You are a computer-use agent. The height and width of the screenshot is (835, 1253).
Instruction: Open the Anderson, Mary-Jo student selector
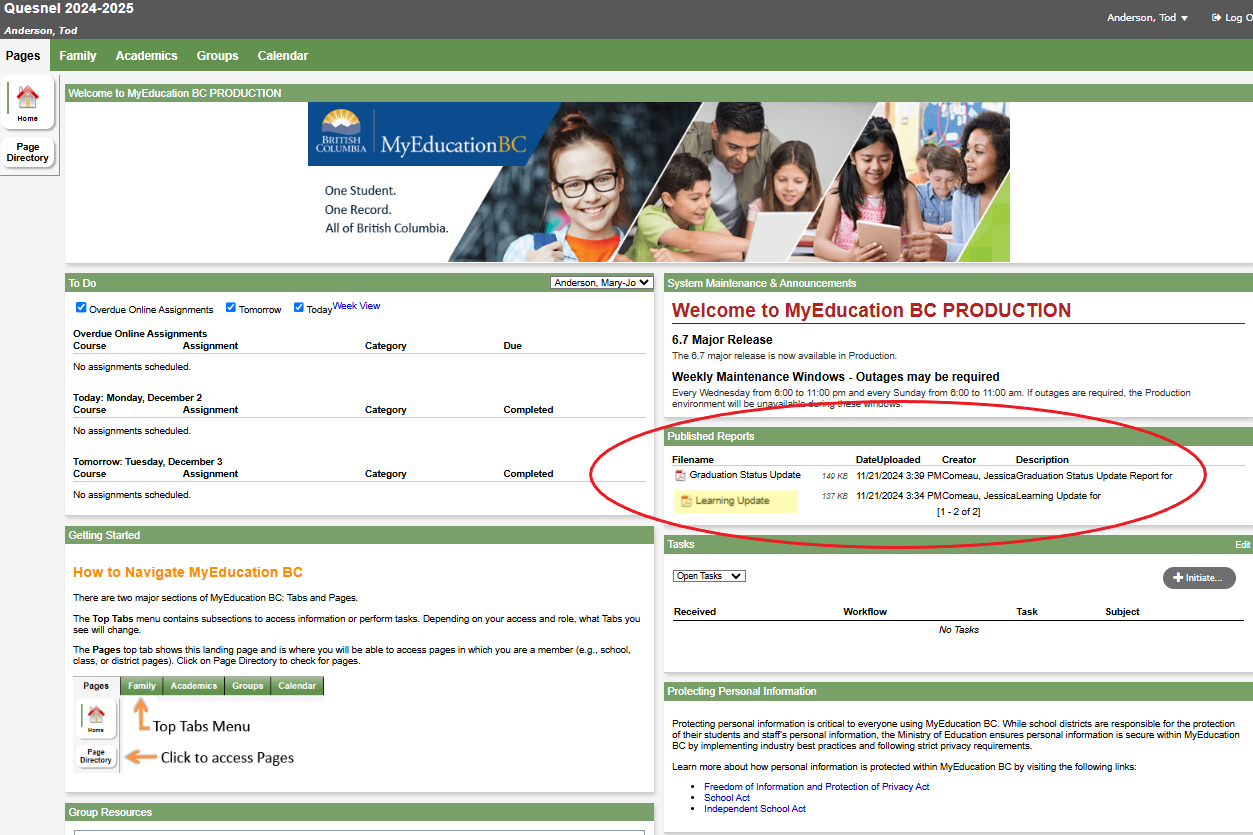pyautogui.click(x=601, y=282)
